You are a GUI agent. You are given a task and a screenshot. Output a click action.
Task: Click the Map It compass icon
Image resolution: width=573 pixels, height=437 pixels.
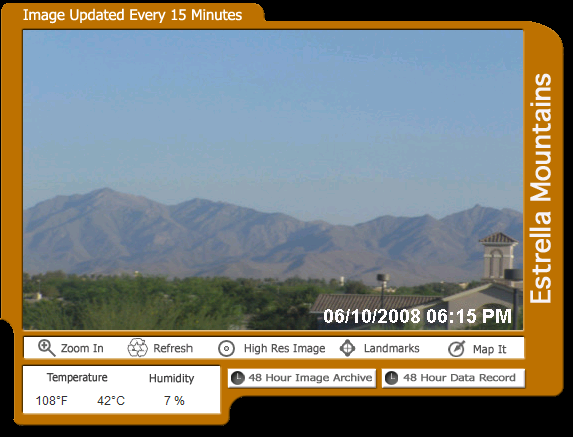click(456, 349)
